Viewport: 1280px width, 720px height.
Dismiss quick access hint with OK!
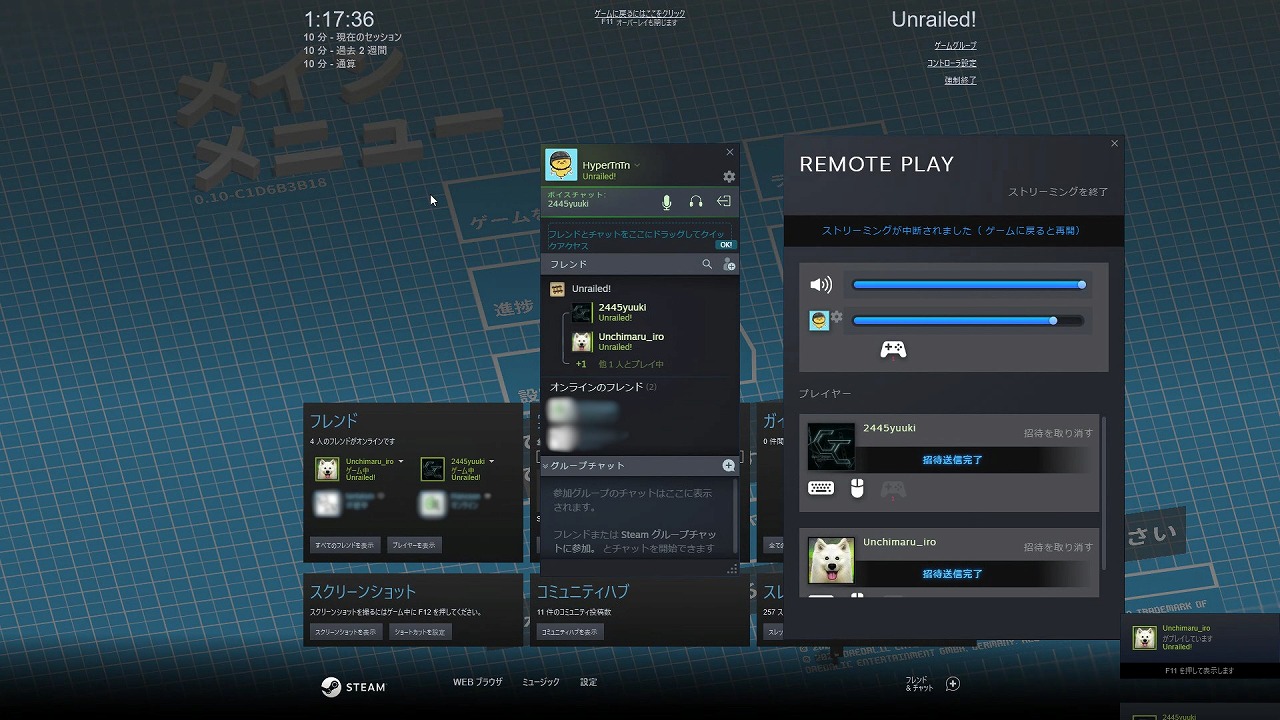click(x=725, y=245)
